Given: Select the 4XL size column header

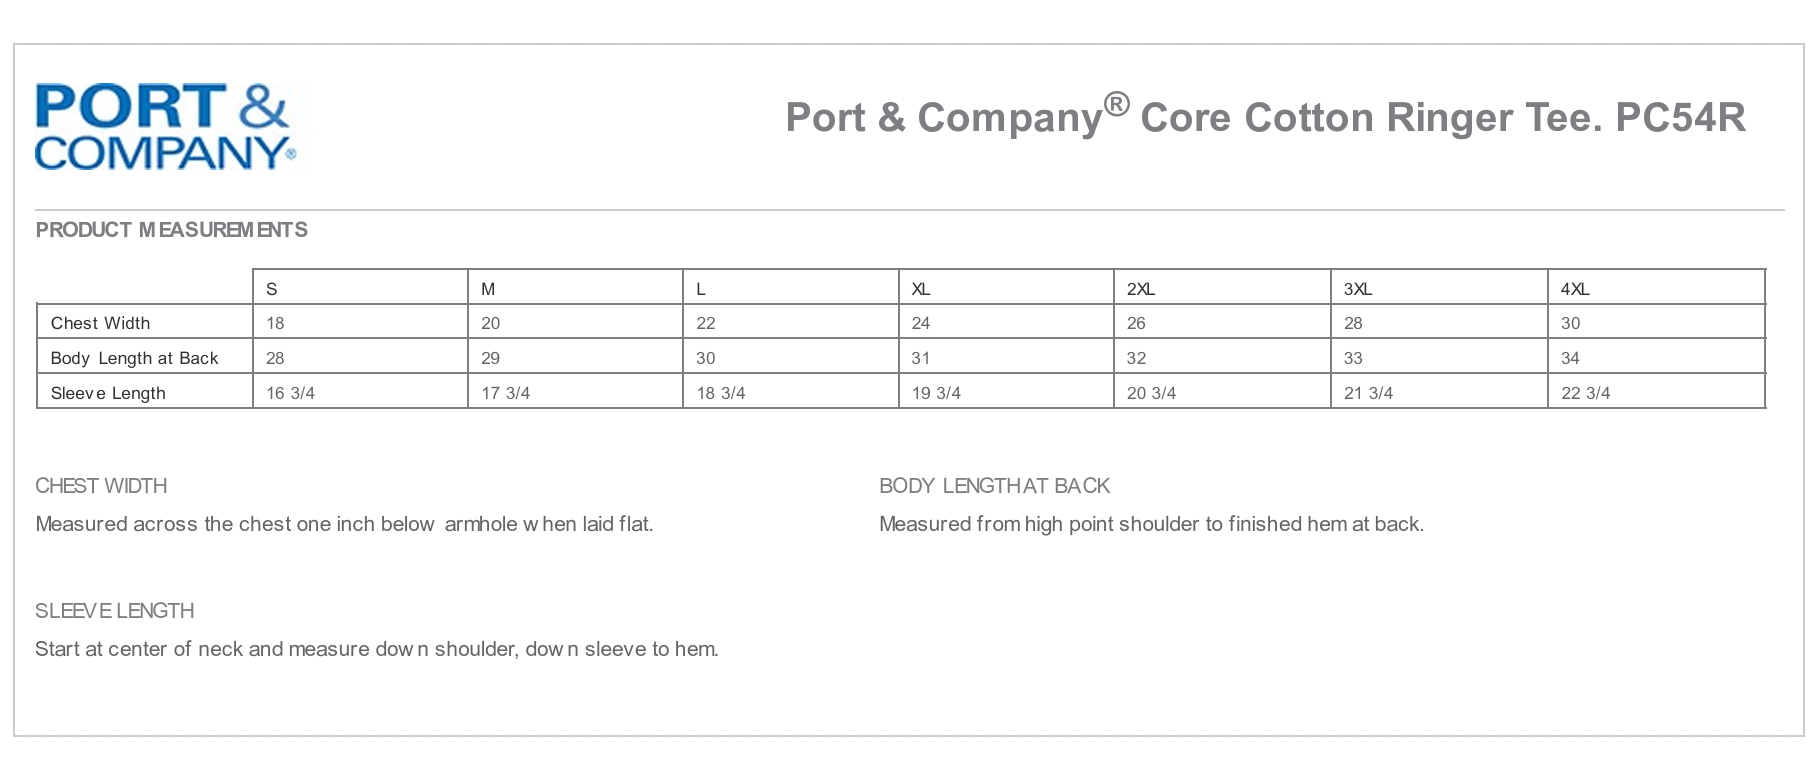Looking at the screenshot, I should coord(1575,289).
